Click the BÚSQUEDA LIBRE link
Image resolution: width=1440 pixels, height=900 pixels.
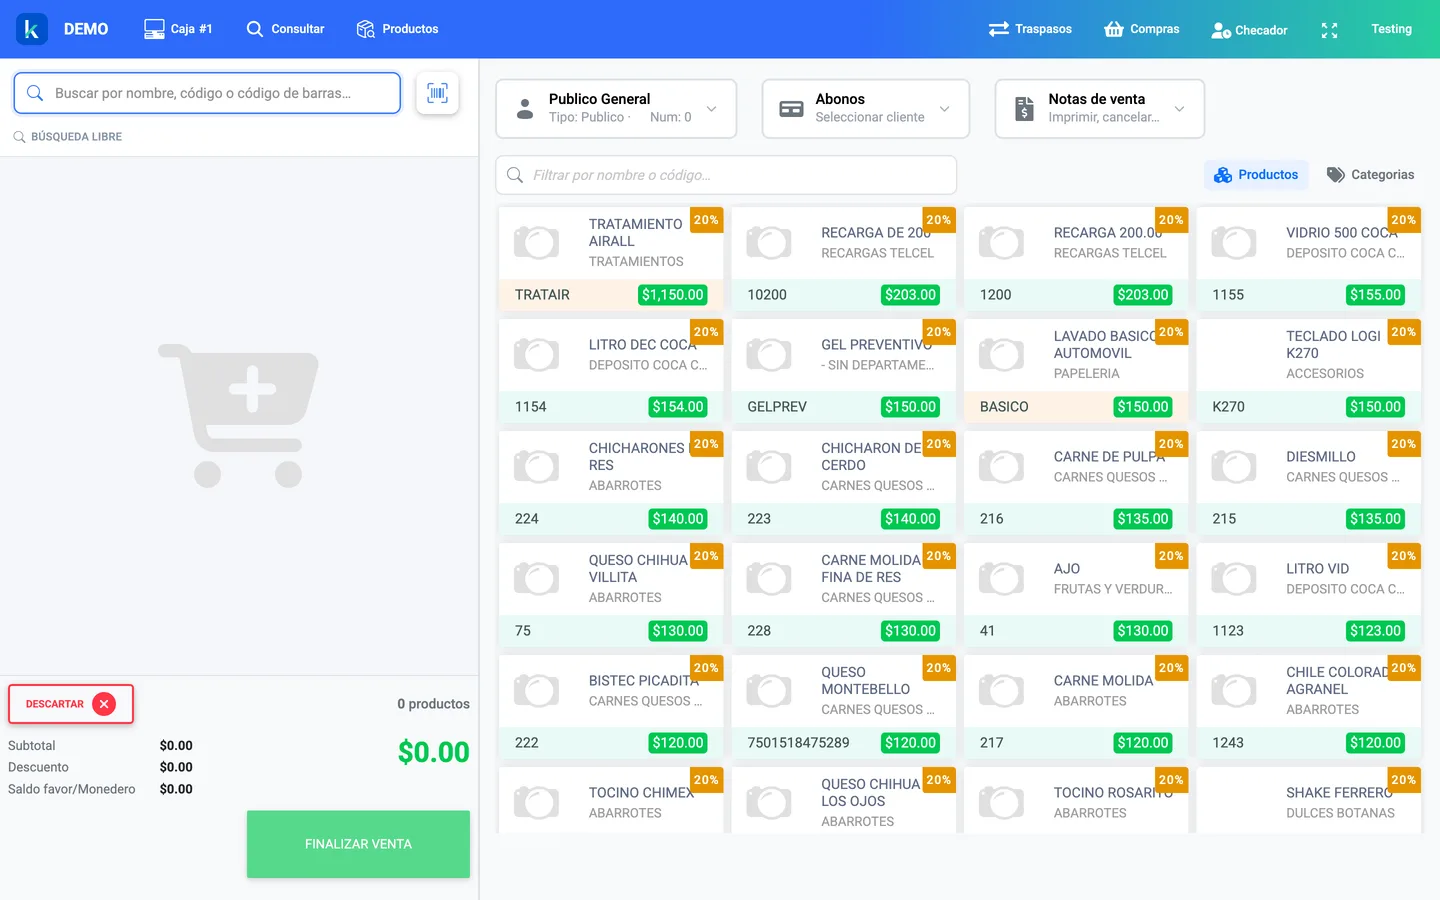tap(68, 137)
